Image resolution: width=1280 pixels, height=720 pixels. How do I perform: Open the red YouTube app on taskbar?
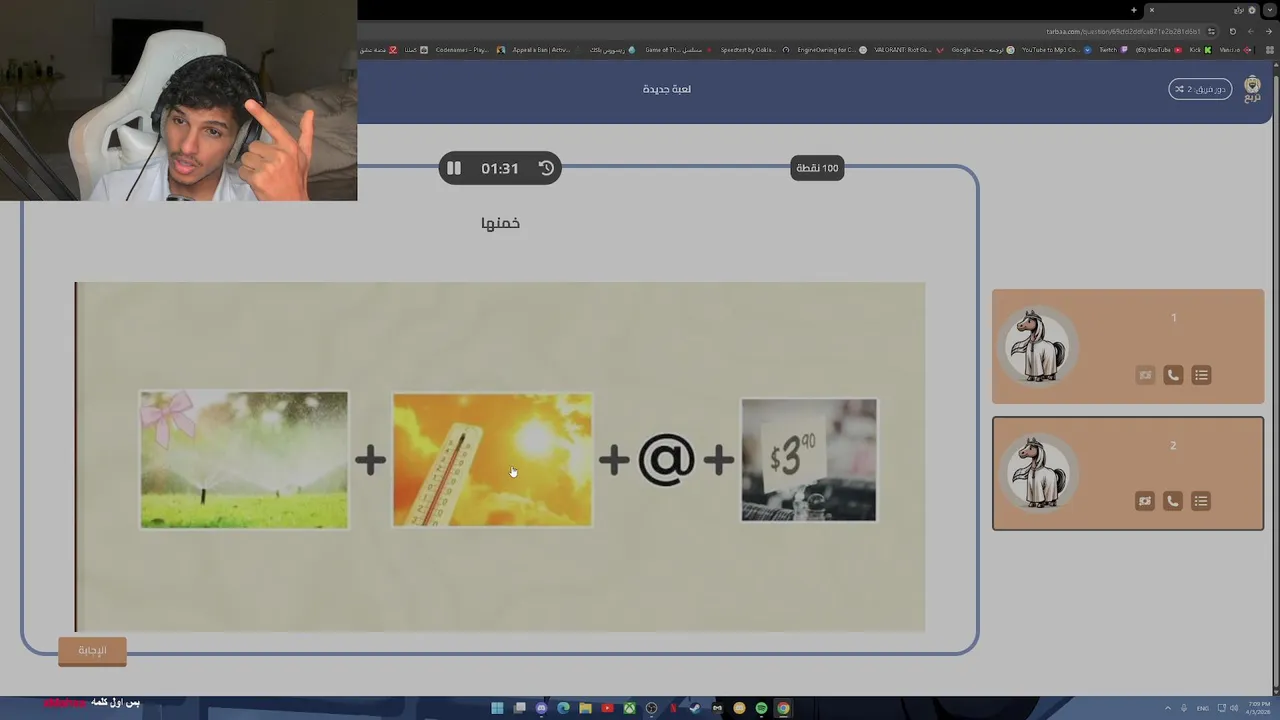click(607, 708)
